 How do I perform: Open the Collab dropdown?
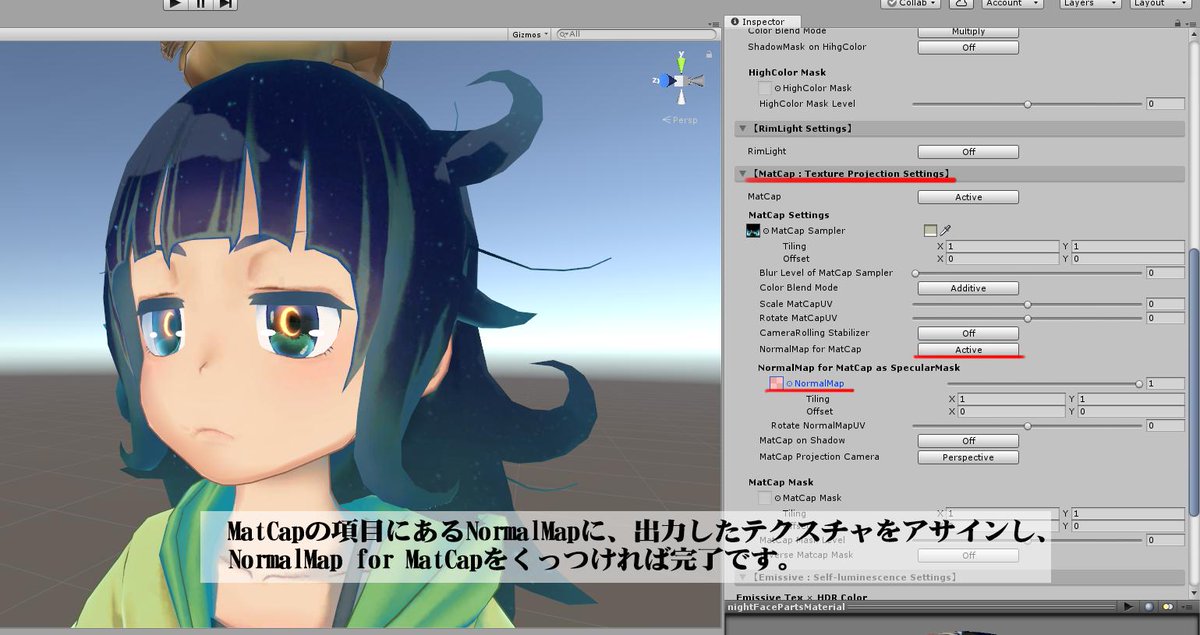click(x=911, y=4)
